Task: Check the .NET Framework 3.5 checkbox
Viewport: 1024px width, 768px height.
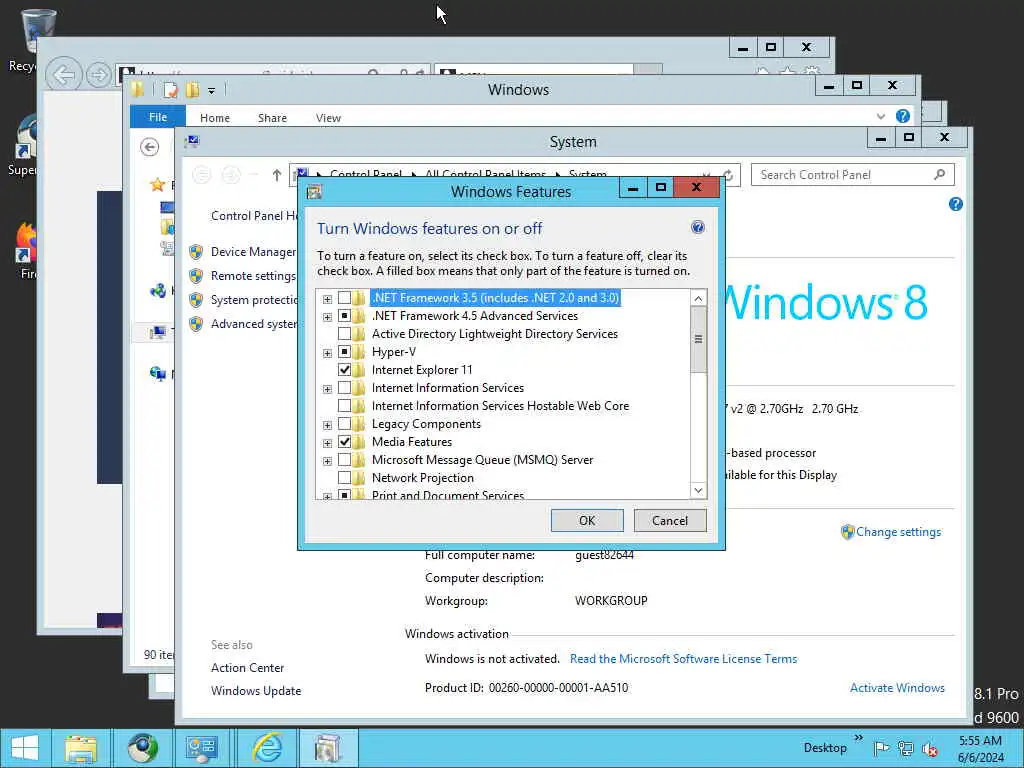Action: [344, 298]
